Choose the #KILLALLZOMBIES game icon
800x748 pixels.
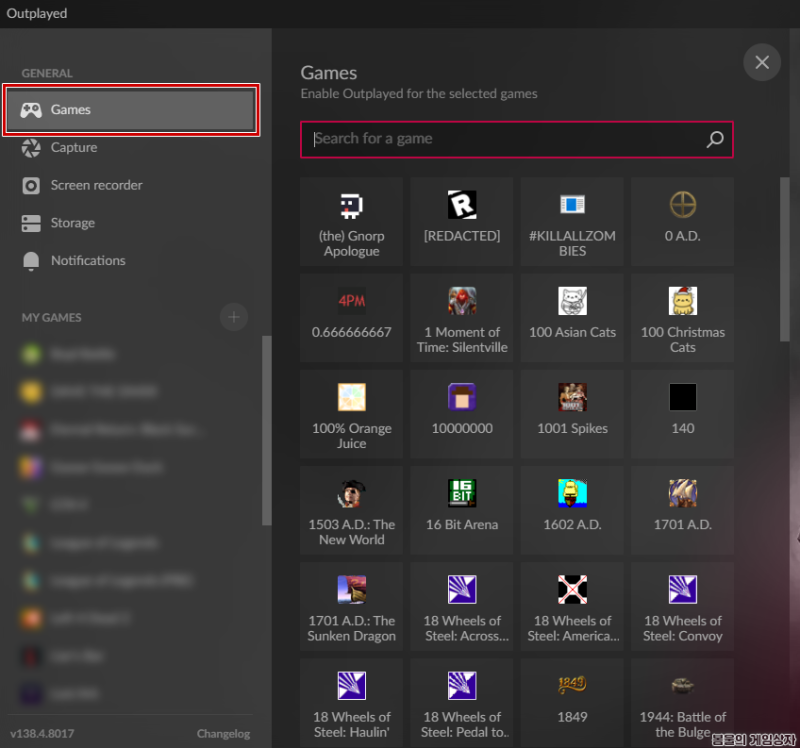572,205
